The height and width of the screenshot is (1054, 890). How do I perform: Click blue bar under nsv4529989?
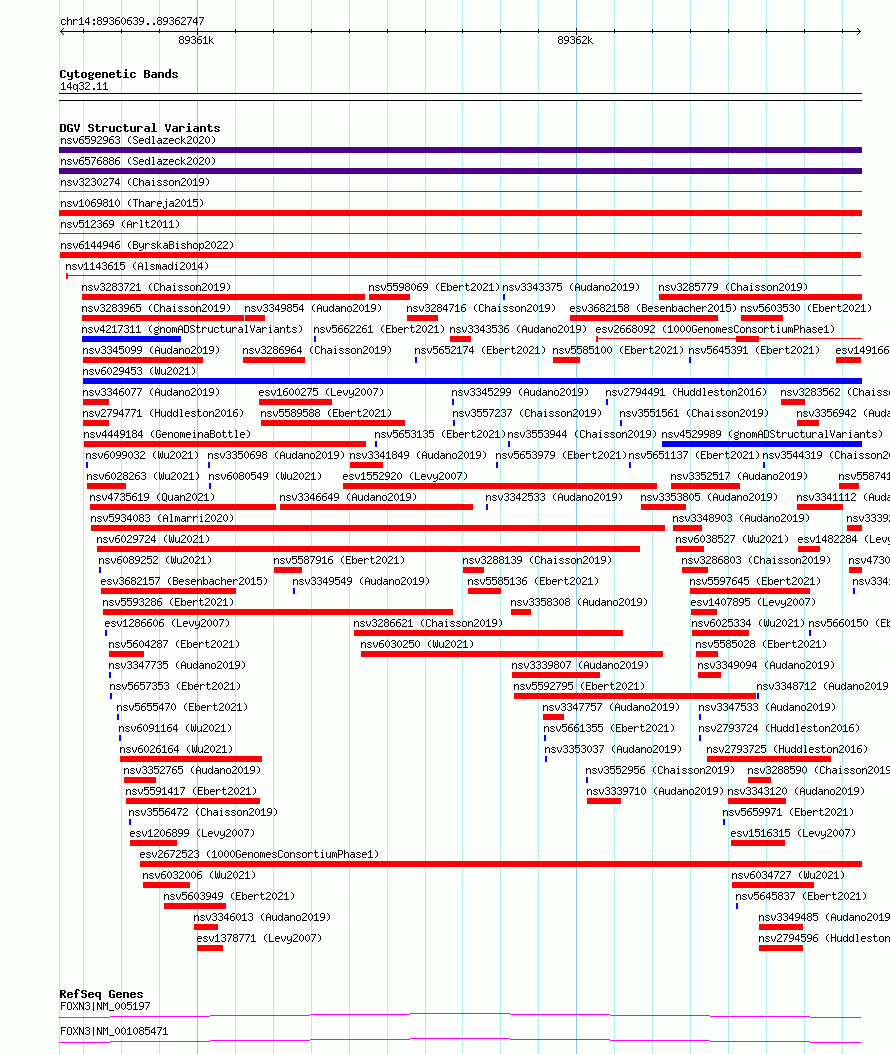762,444
